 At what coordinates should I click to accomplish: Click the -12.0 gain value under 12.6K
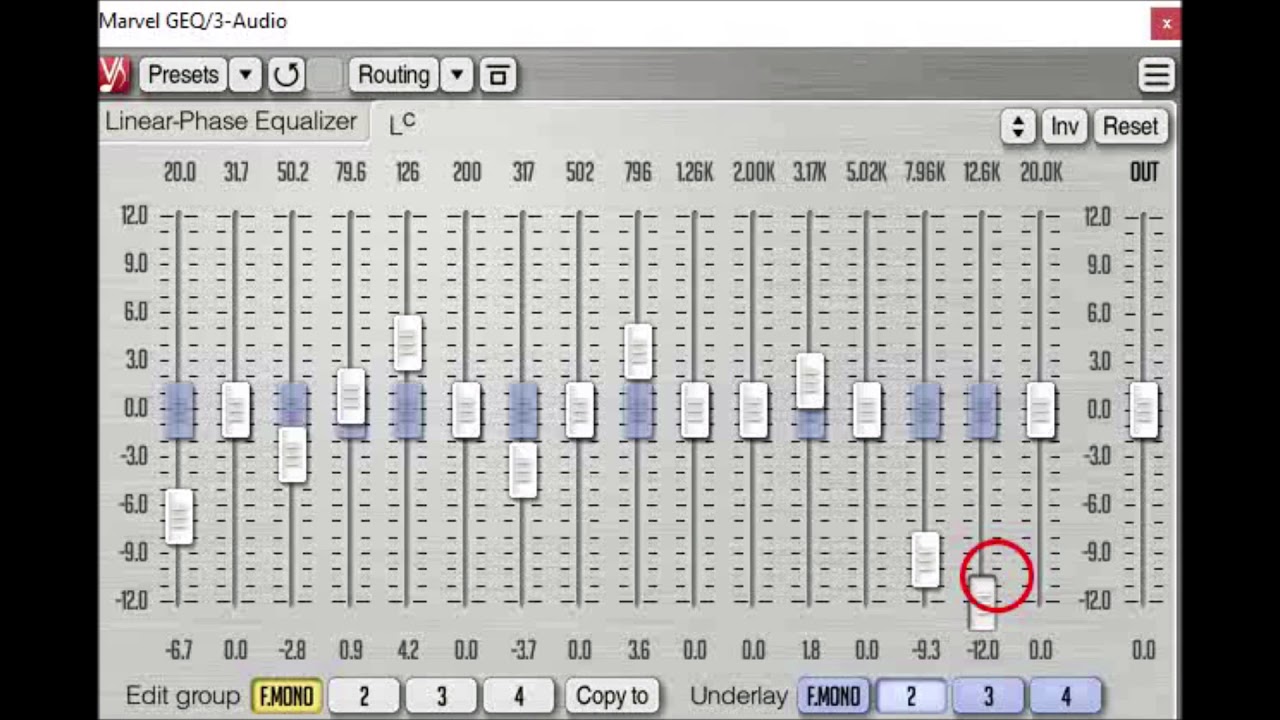point(982,650)
